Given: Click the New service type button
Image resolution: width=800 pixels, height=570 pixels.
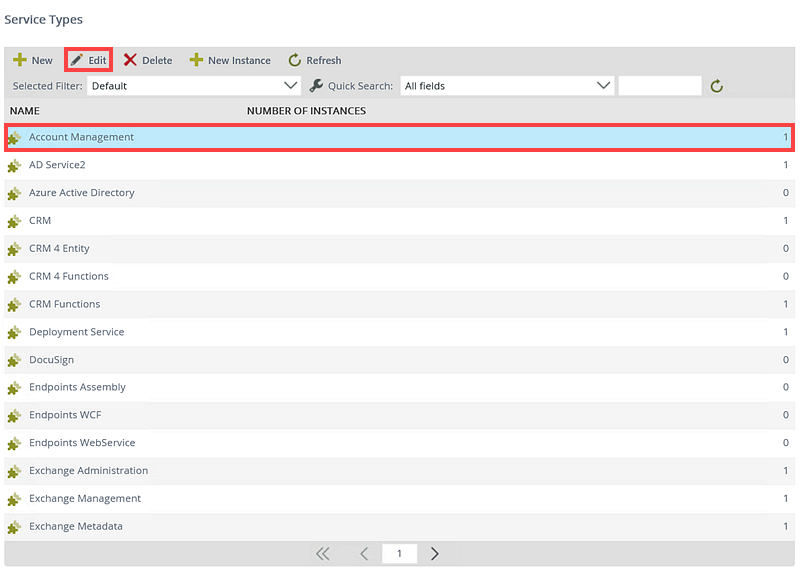Looking at the screenshot, I should click(33, 60).
